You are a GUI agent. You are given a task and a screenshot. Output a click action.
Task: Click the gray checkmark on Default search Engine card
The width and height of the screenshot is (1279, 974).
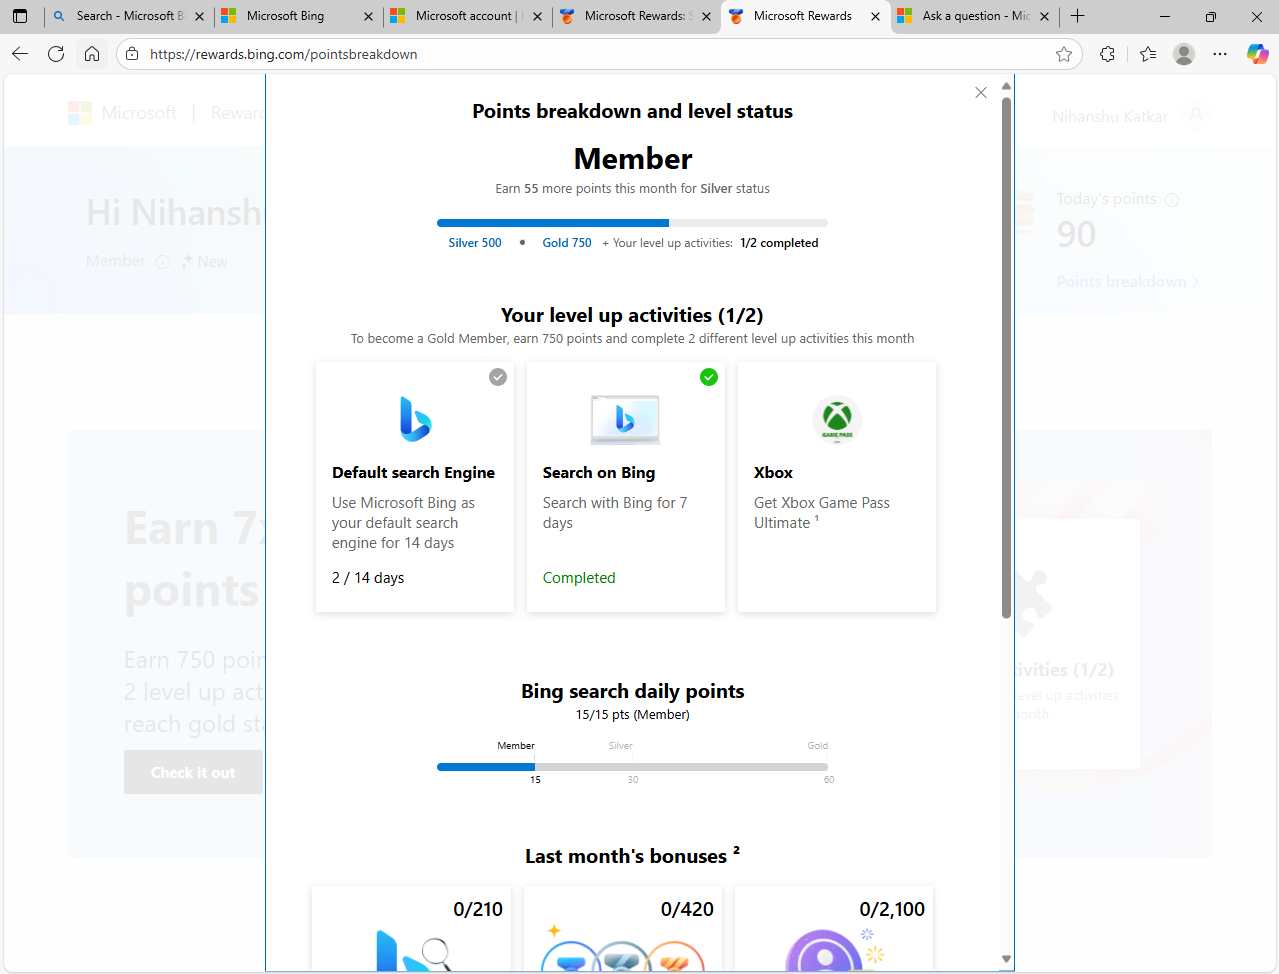tap(498, 377)
